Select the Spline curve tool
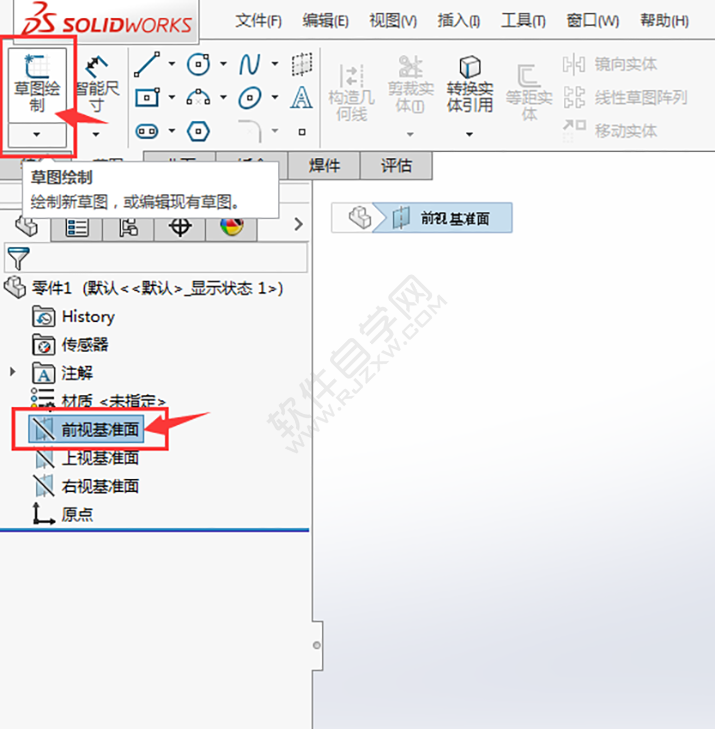 (x=250, y=64)
